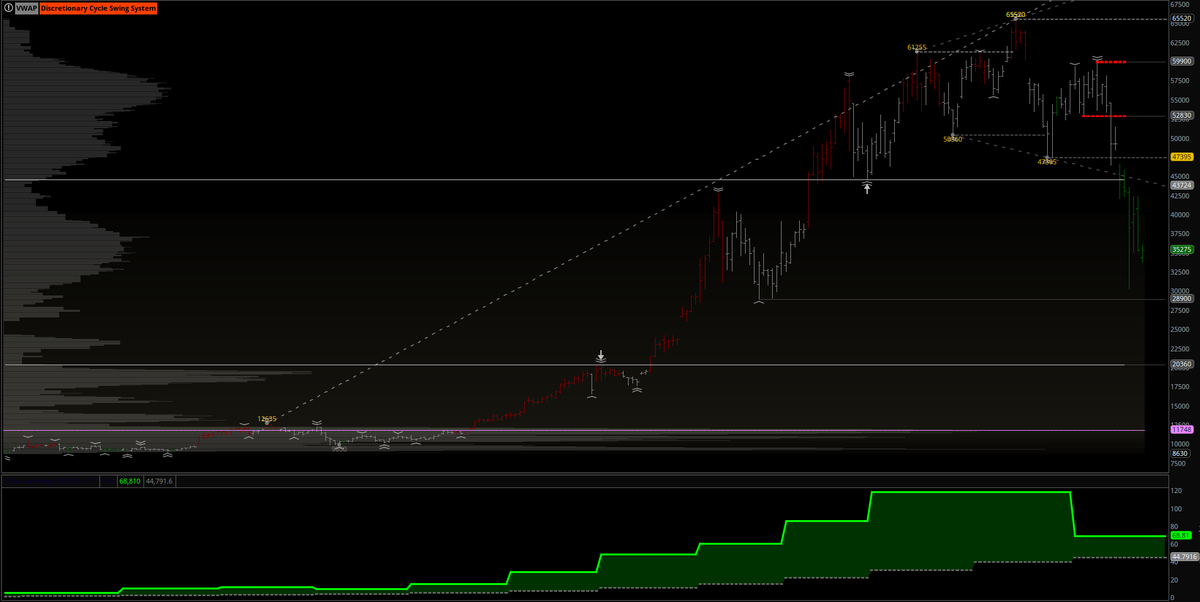Select the yellow 47395 price label
The image size is (1200, 602).
click(1181, 157)
